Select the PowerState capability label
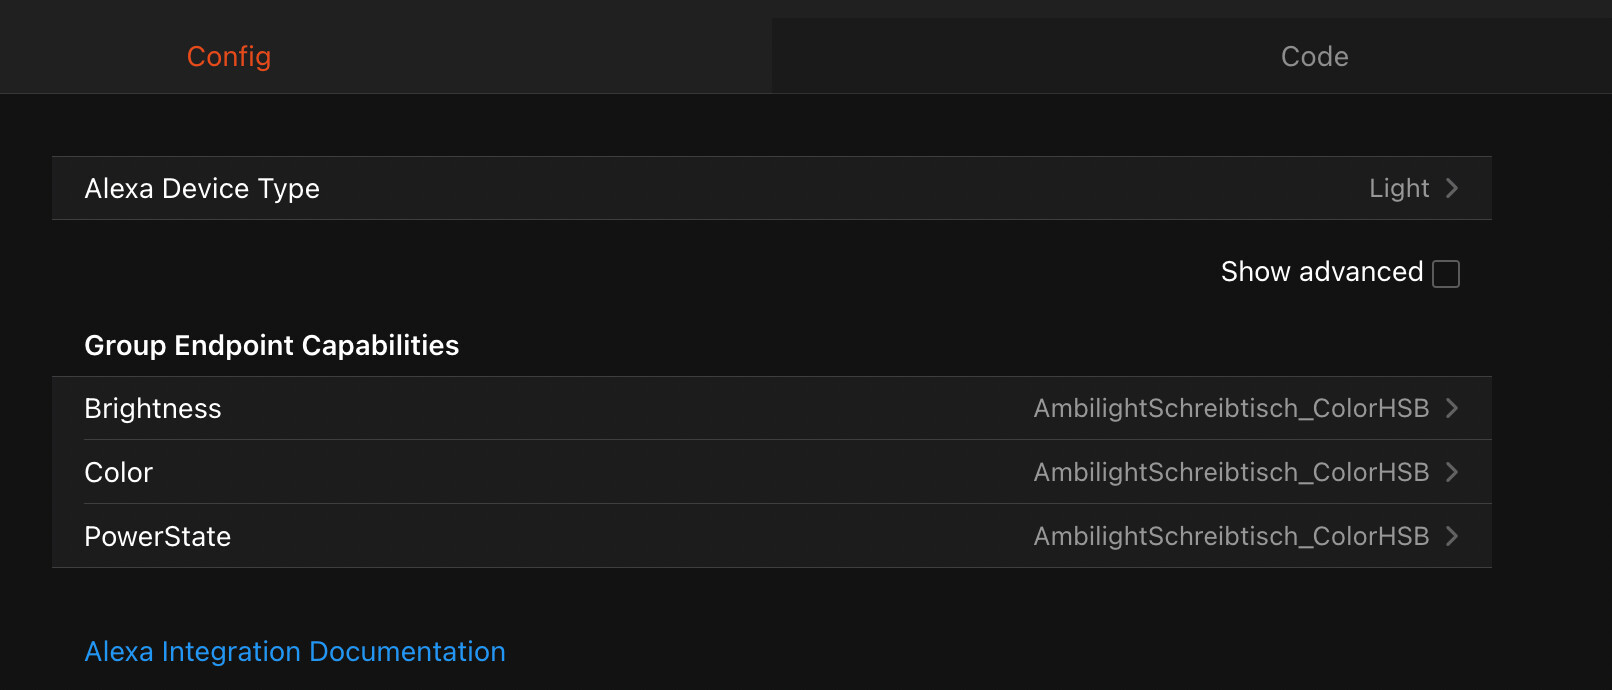Screen dimensions: 1612x690 (158, 536)
